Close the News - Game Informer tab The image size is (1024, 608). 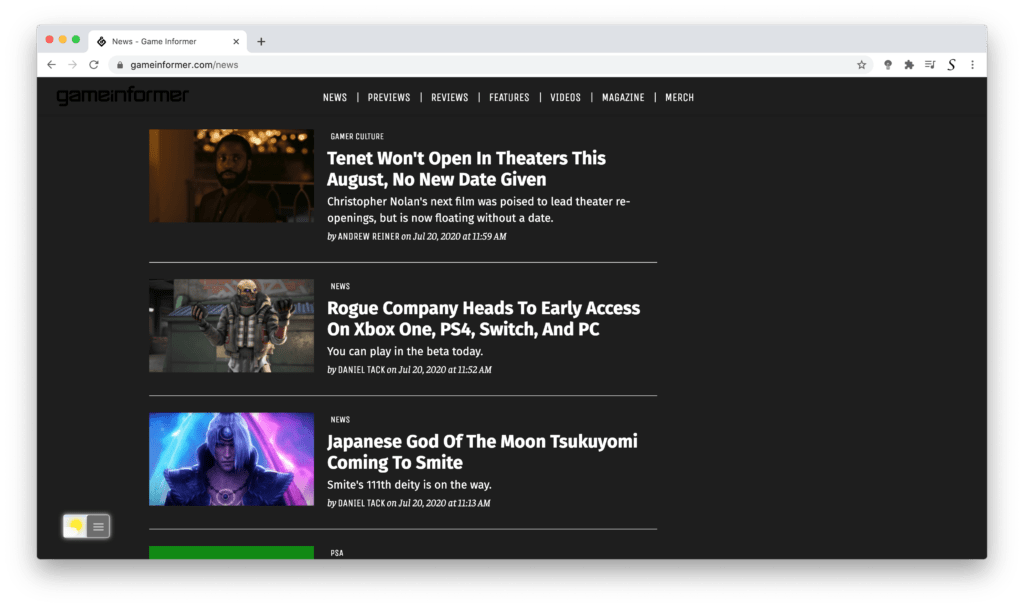pyautogui.click(x=236, y=41)
